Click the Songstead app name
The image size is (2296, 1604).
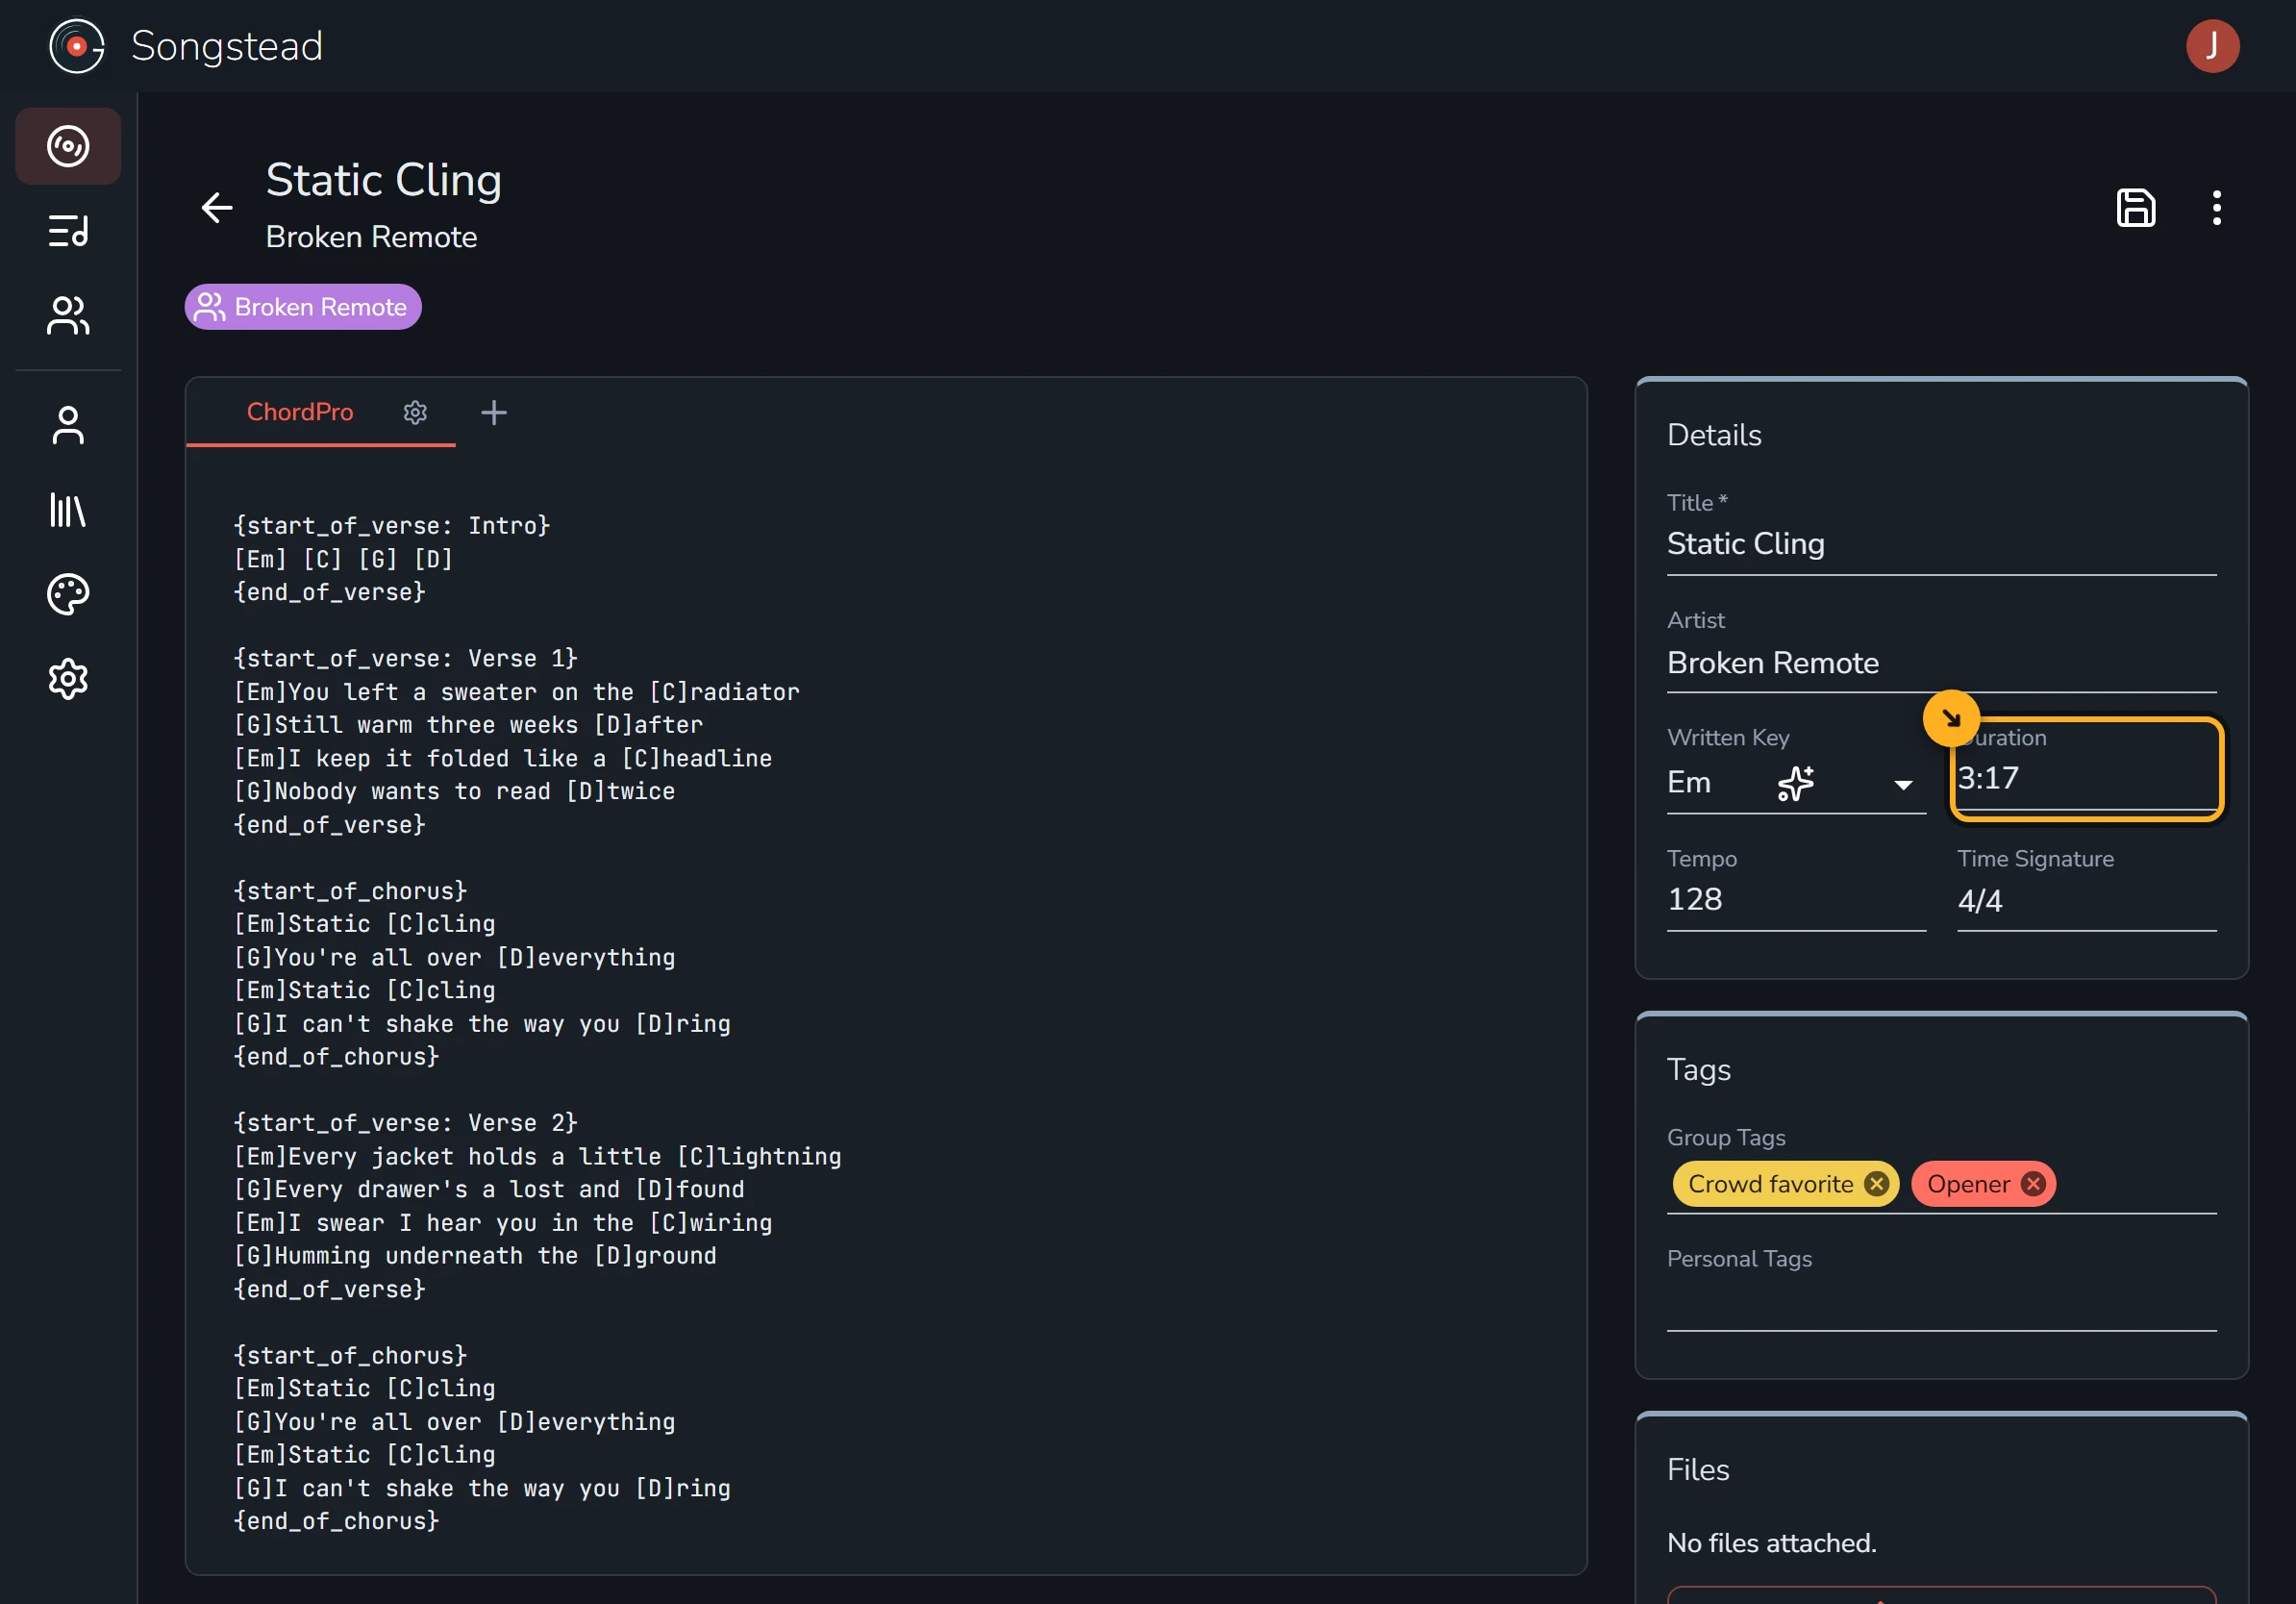point(227,46)
